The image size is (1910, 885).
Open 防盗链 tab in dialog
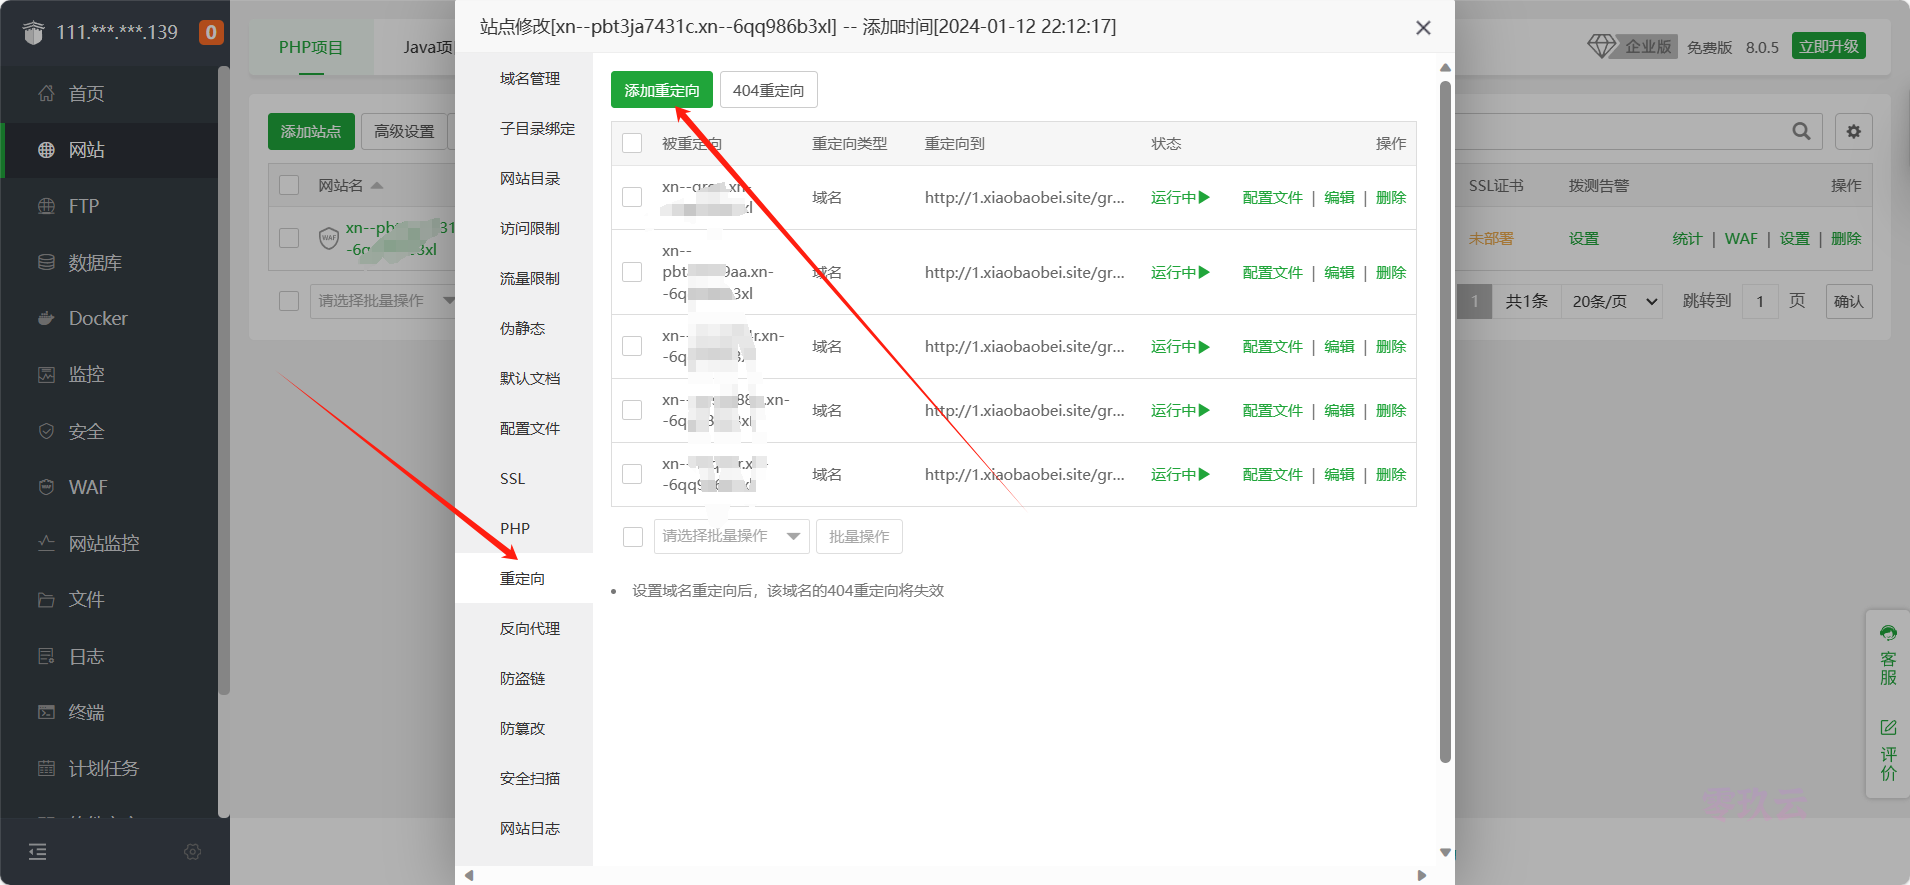(x=522, y=678)
